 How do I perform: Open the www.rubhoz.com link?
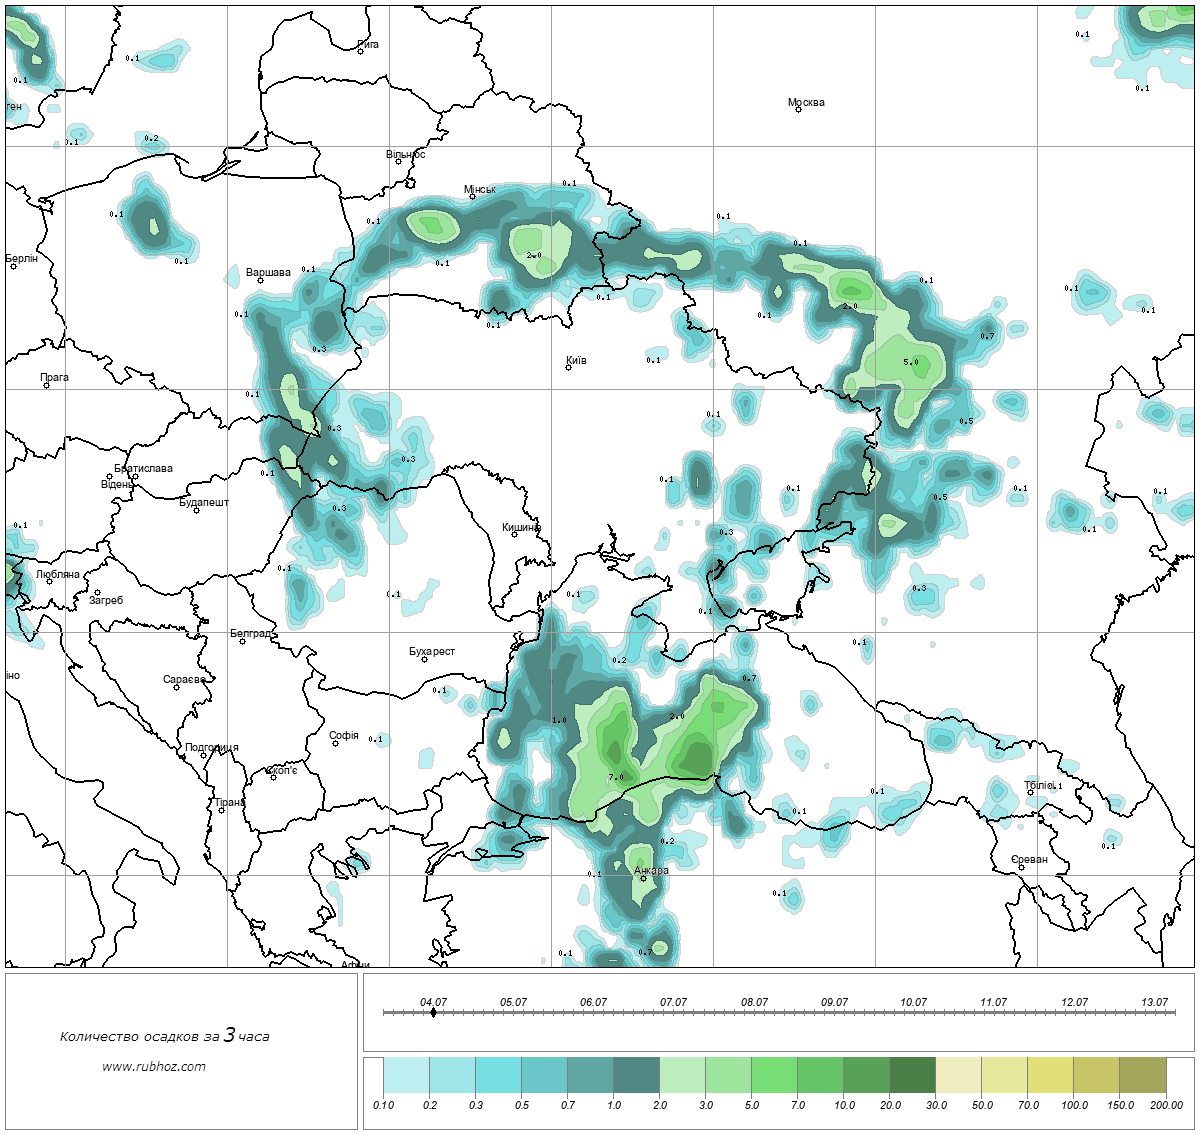(x=154, y=1066)
